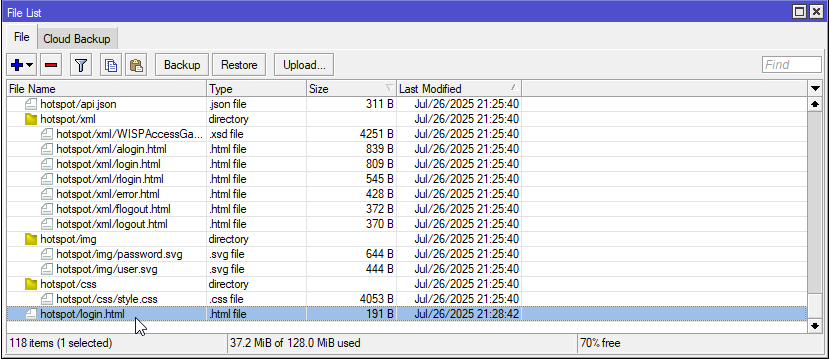The image size is (831, 361).
Task: Click the Restore button
Action: [x=239, y=65]
